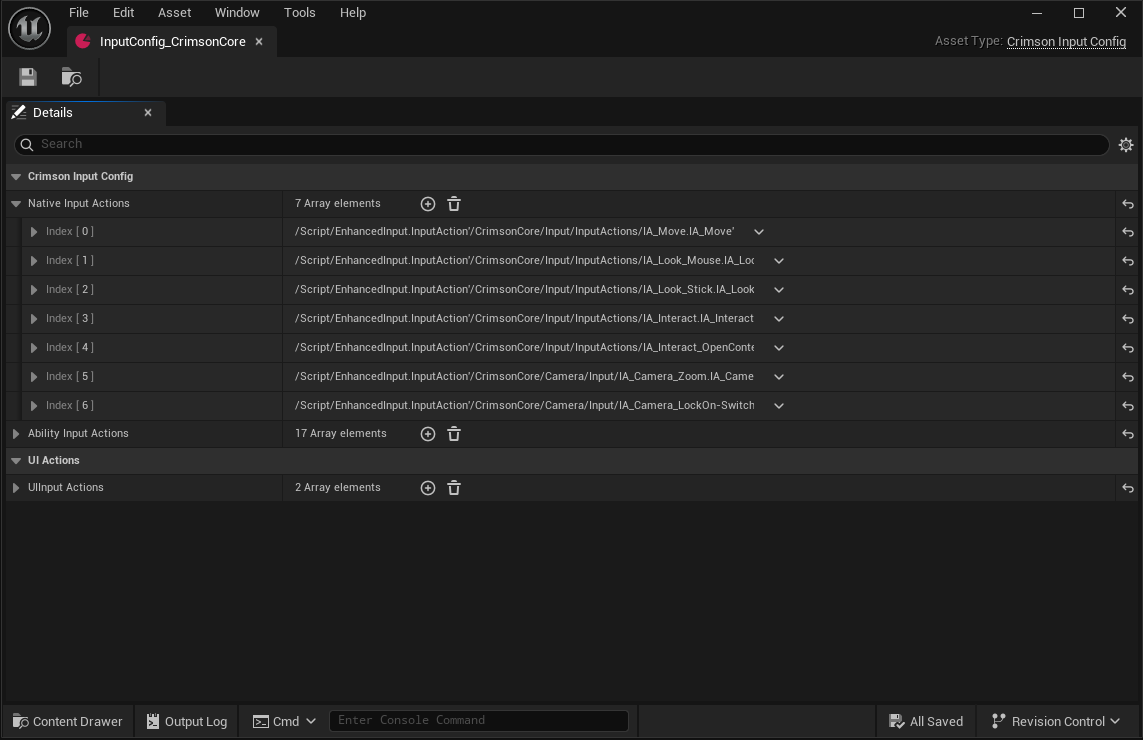Image resolution: width=1143 pixels, height=740 pixels.
Task: Open the File menu
Action: tap(79, 12)
